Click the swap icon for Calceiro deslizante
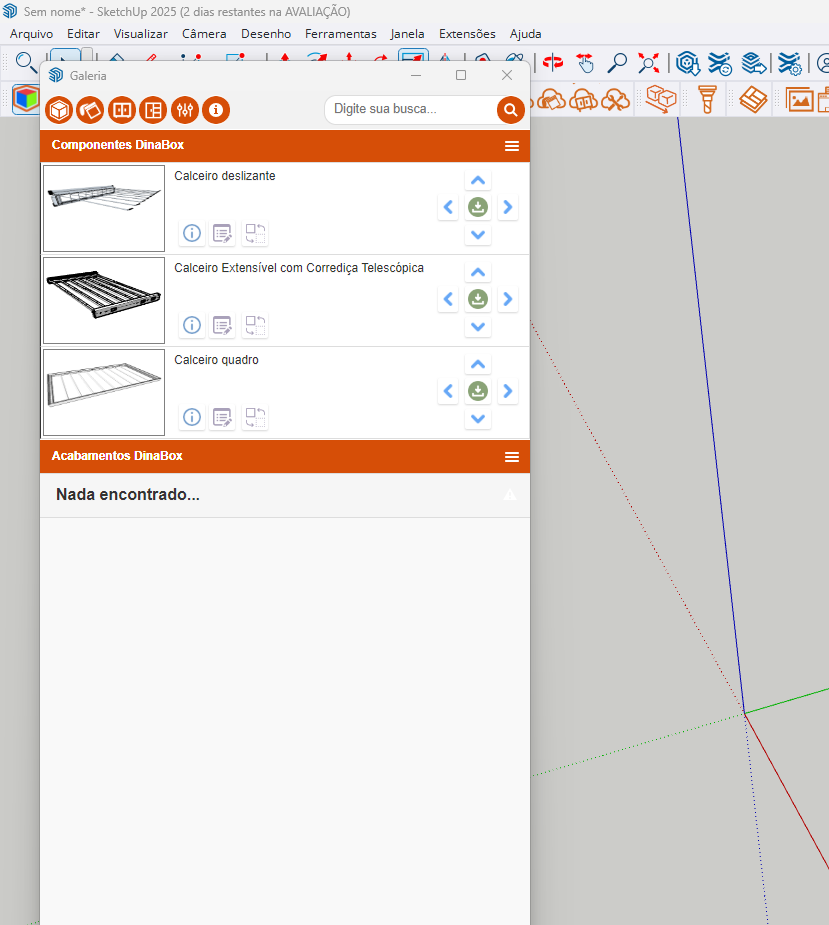Viewport: 829px width, 925px height. [x=255, y=233]
